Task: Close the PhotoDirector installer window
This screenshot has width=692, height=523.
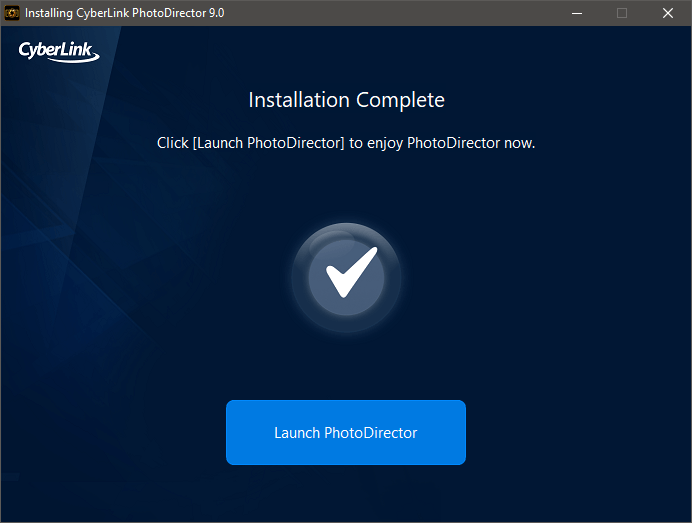Action: click(668, 13)
